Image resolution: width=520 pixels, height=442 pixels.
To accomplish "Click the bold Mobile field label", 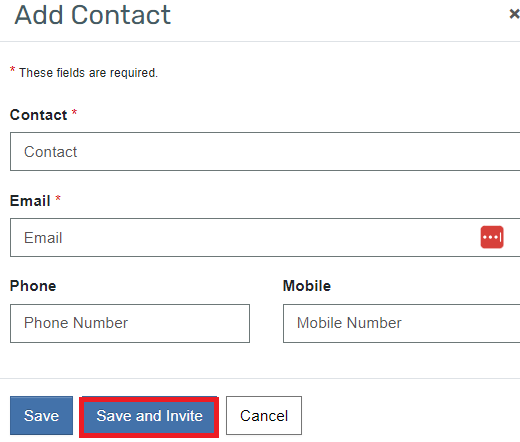I will point(307,286).
